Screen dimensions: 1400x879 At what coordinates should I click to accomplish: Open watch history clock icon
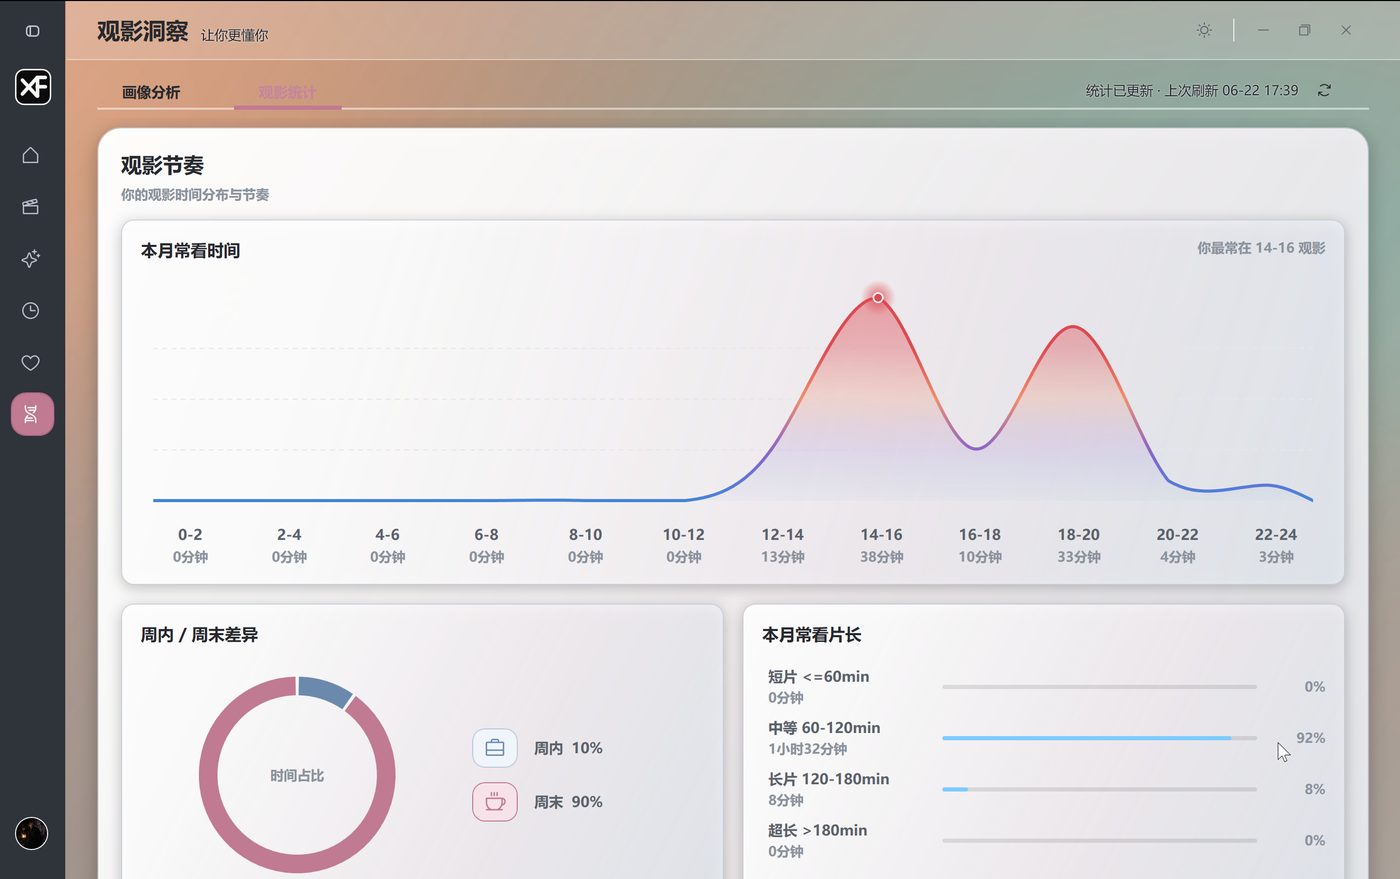[31, 311]
